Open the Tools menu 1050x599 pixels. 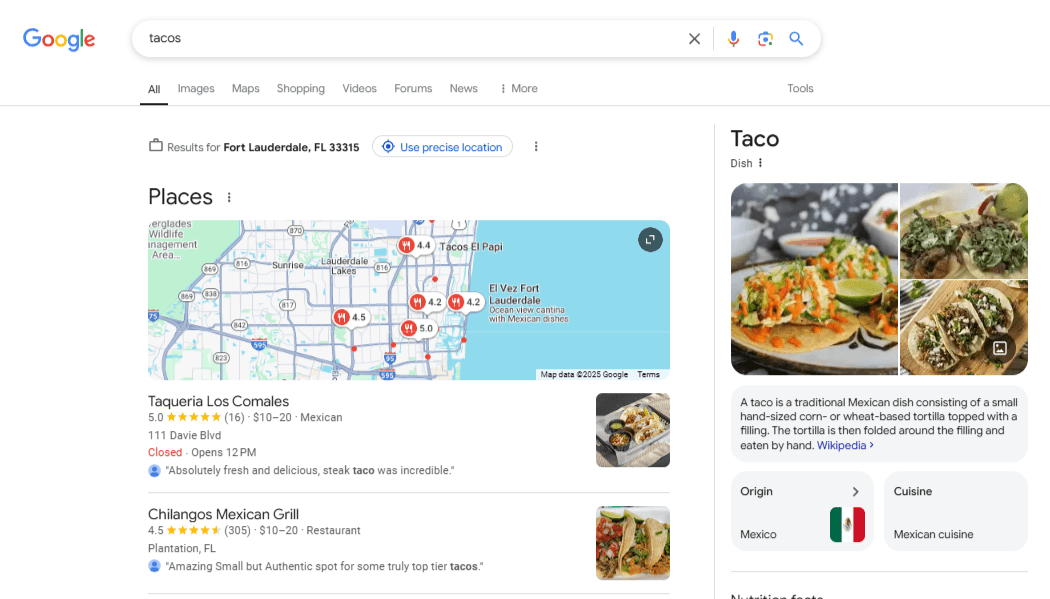[x=800, y=88]
